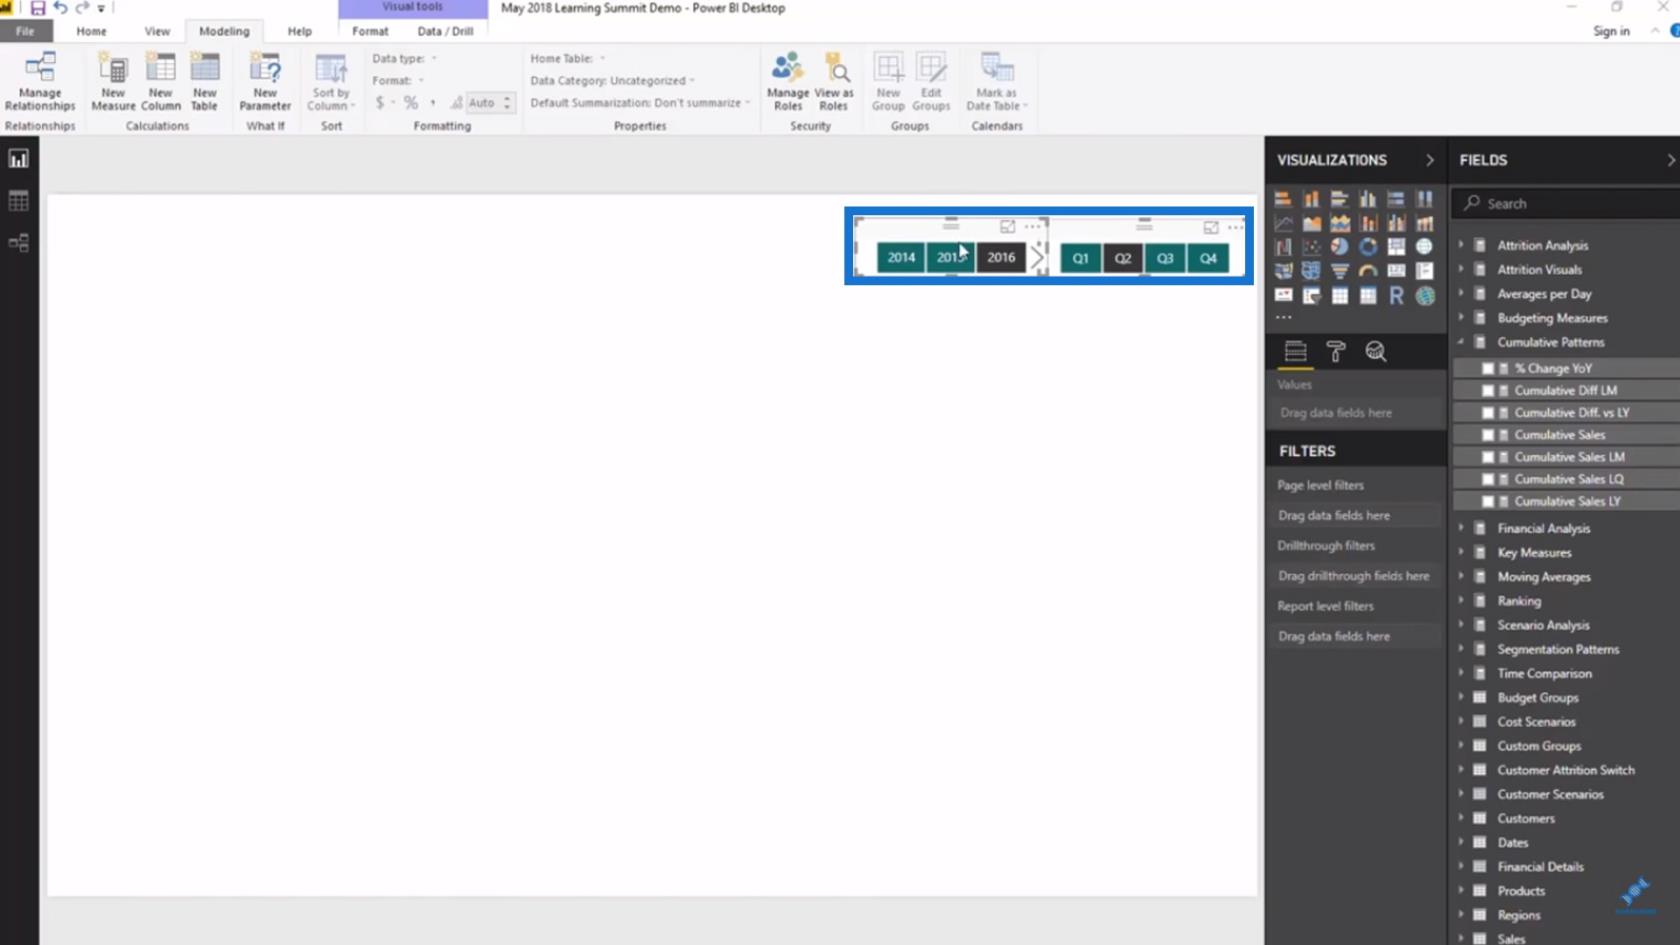Select the waterfall chart visualization
The image size is (1680, 945).
pos(1283,246)
